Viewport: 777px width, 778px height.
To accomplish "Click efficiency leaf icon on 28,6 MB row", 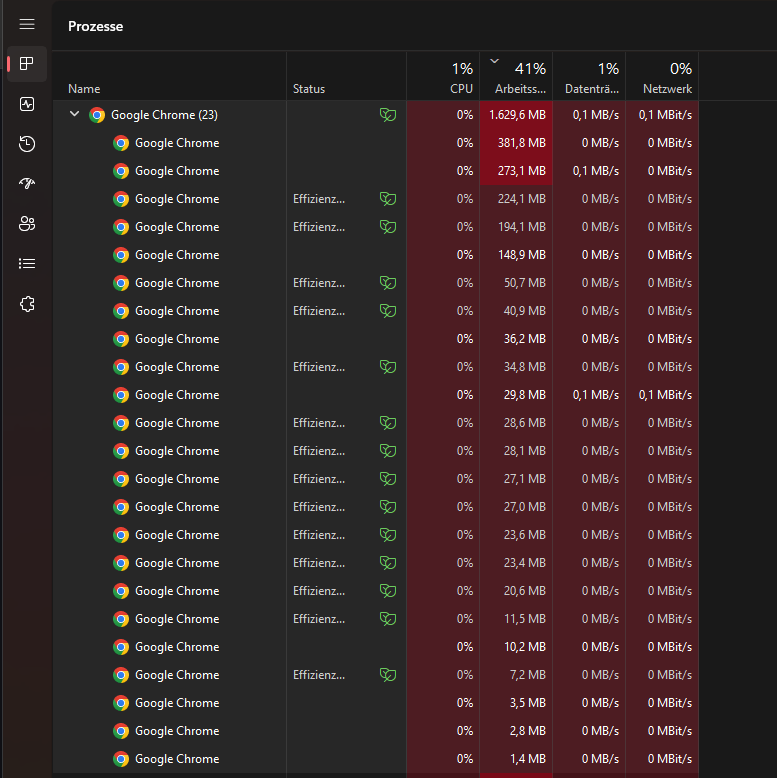I will click(x=388, y=423).
